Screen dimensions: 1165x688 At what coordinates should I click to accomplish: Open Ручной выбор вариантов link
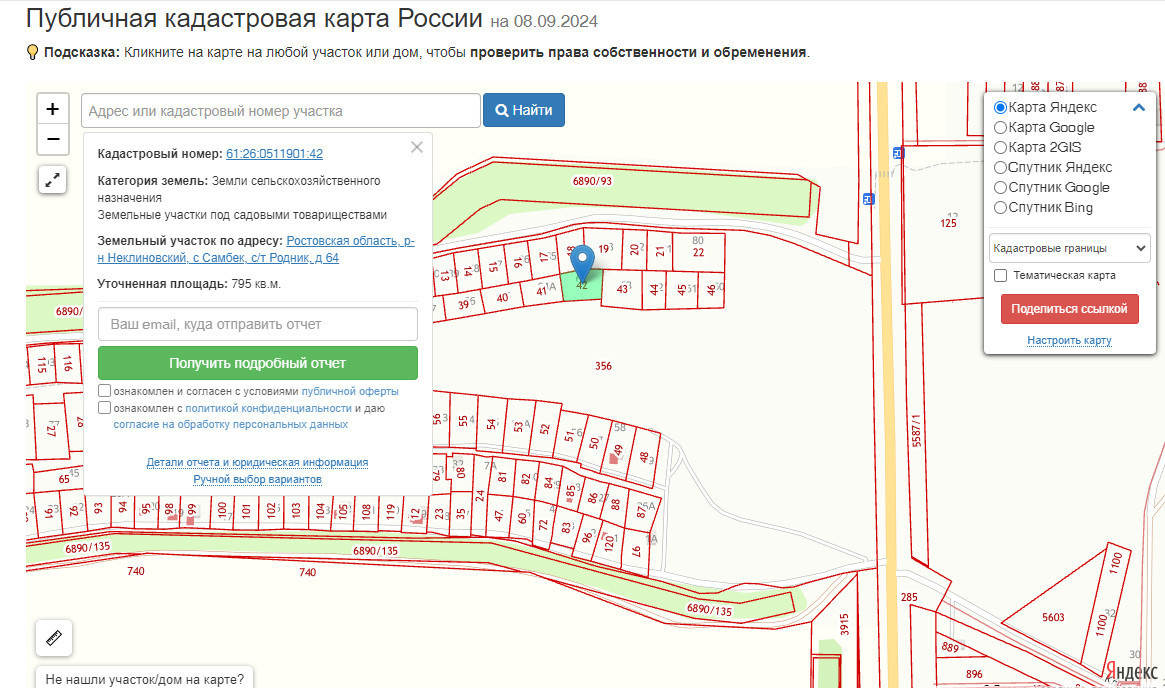257,479
